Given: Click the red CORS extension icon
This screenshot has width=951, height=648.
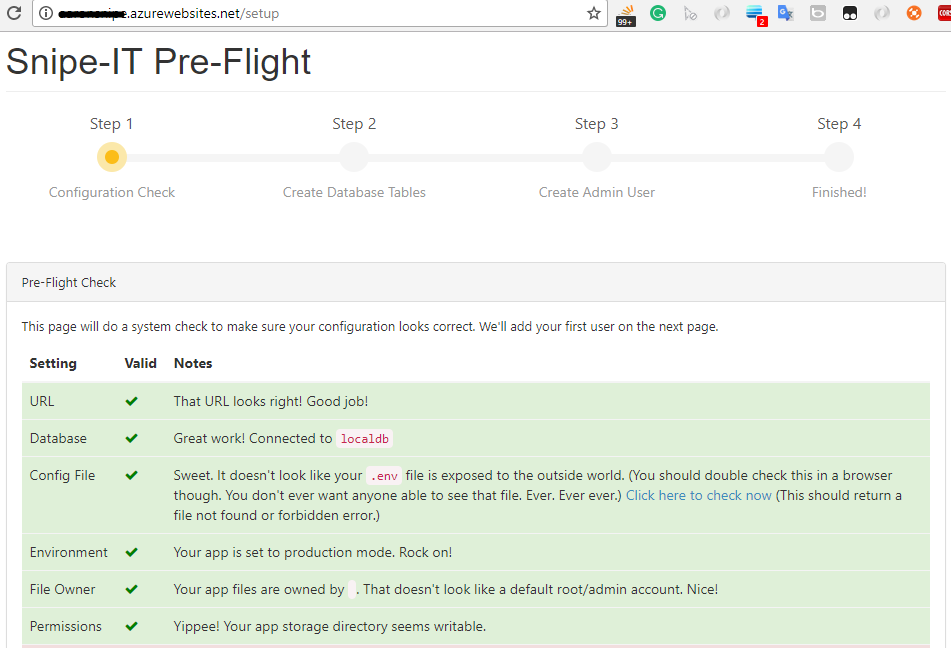Looking at the screenshot, I should [944, 13].
